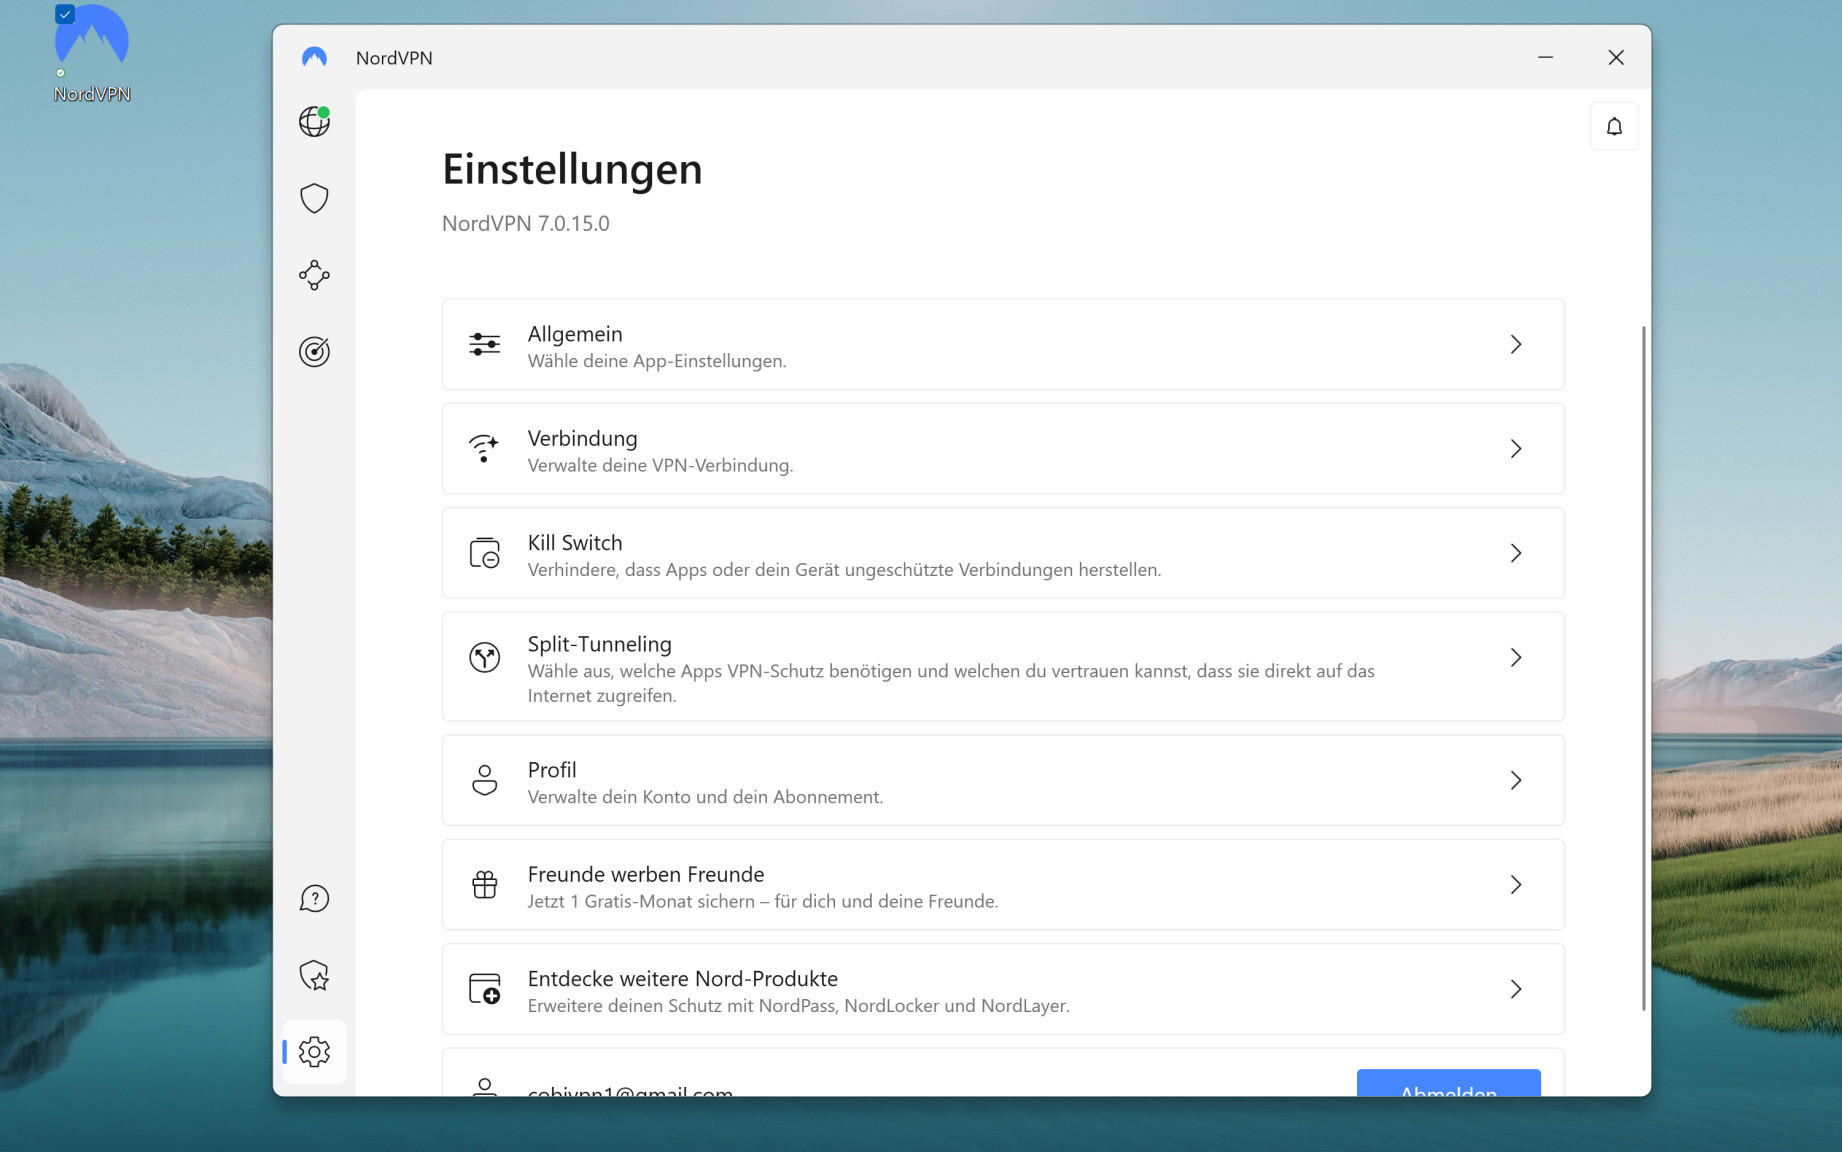This screenshot has width=1842, height=1152.
Task: Click 'Verwalte dein Konto und dein Abonnement.' text
Action: [x=705, y=797]
